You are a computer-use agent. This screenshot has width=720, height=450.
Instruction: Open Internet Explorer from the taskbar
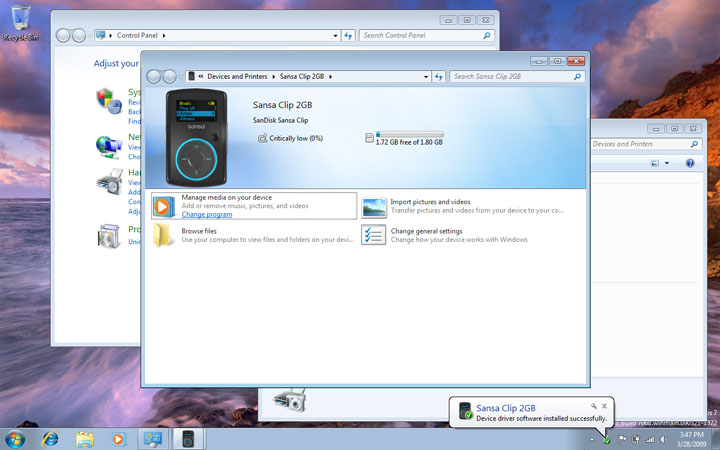tap(50, 438)
